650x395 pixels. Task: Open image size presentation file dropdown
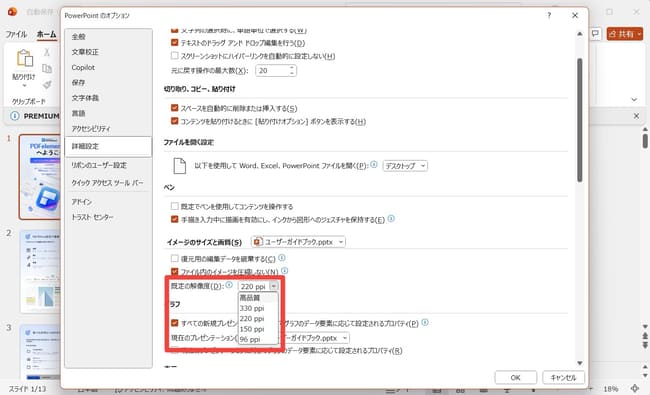pos(298,242)
